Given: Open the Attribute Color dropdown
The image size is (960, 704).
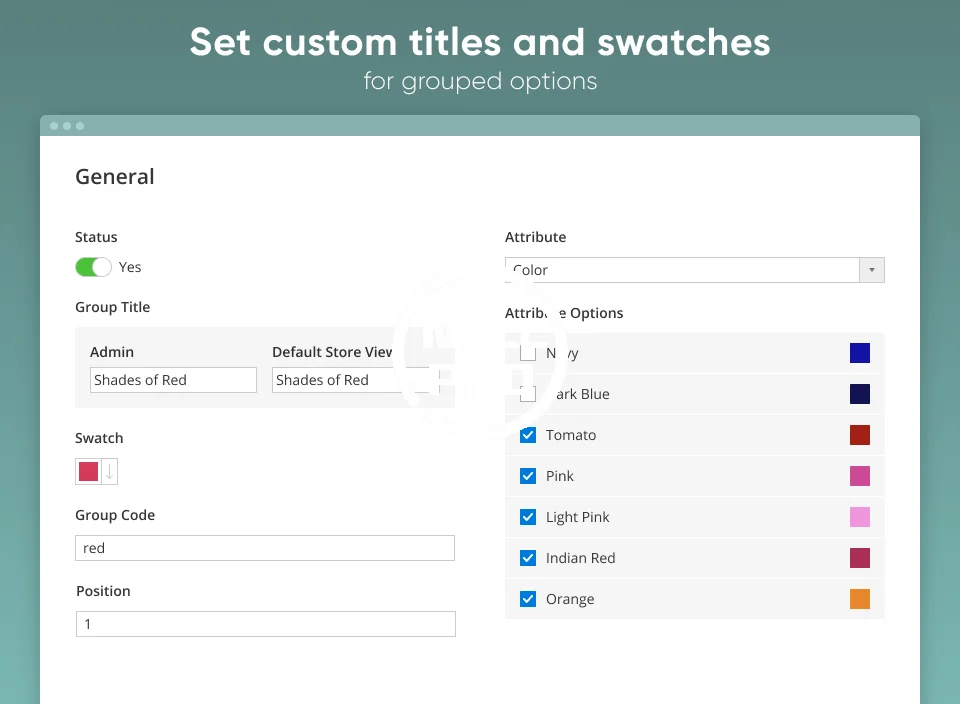Looking at the screenshot, I should [682, 270].
